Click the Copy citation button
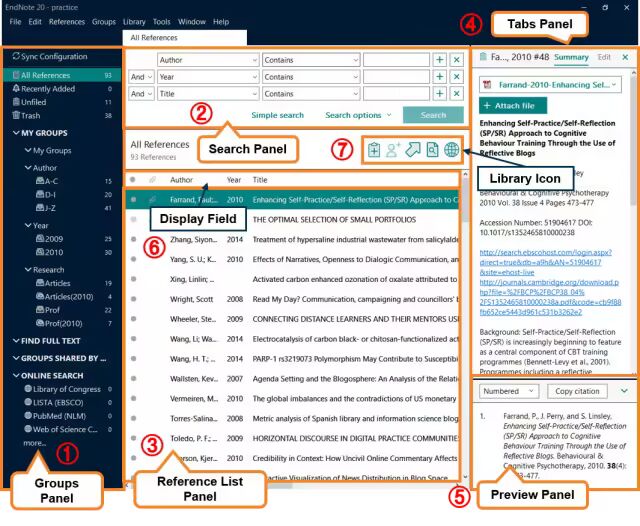 tap(577, 391)
